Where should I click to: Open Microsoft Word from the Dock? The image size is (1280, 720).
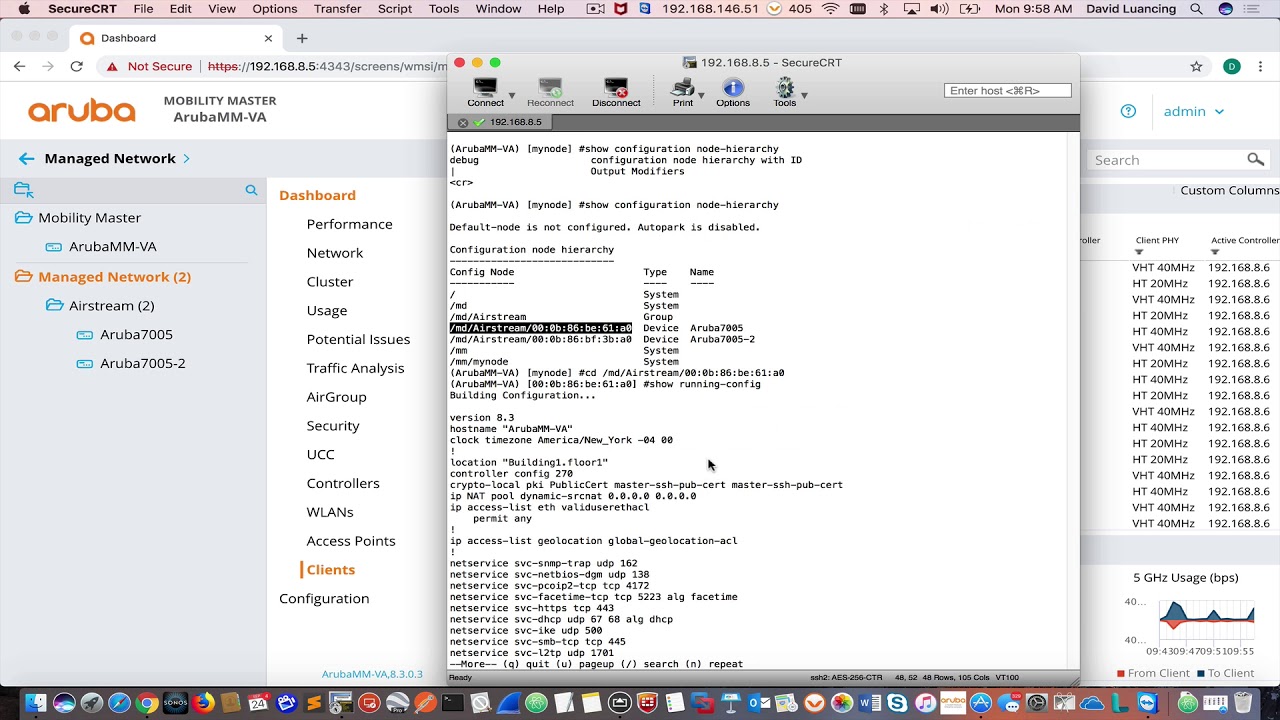(869, 703)
